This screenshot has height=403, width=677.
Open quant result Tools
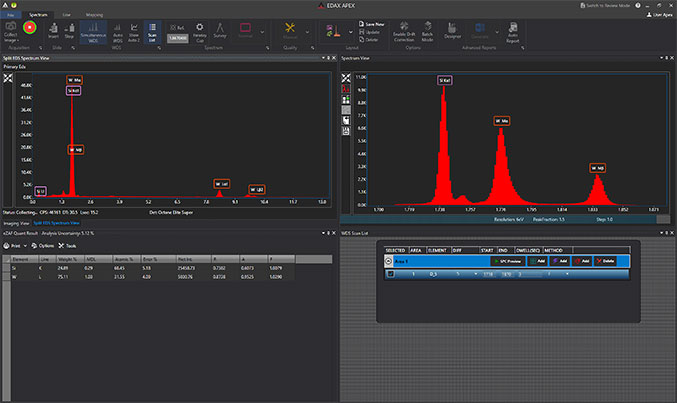tap(67, 246)
